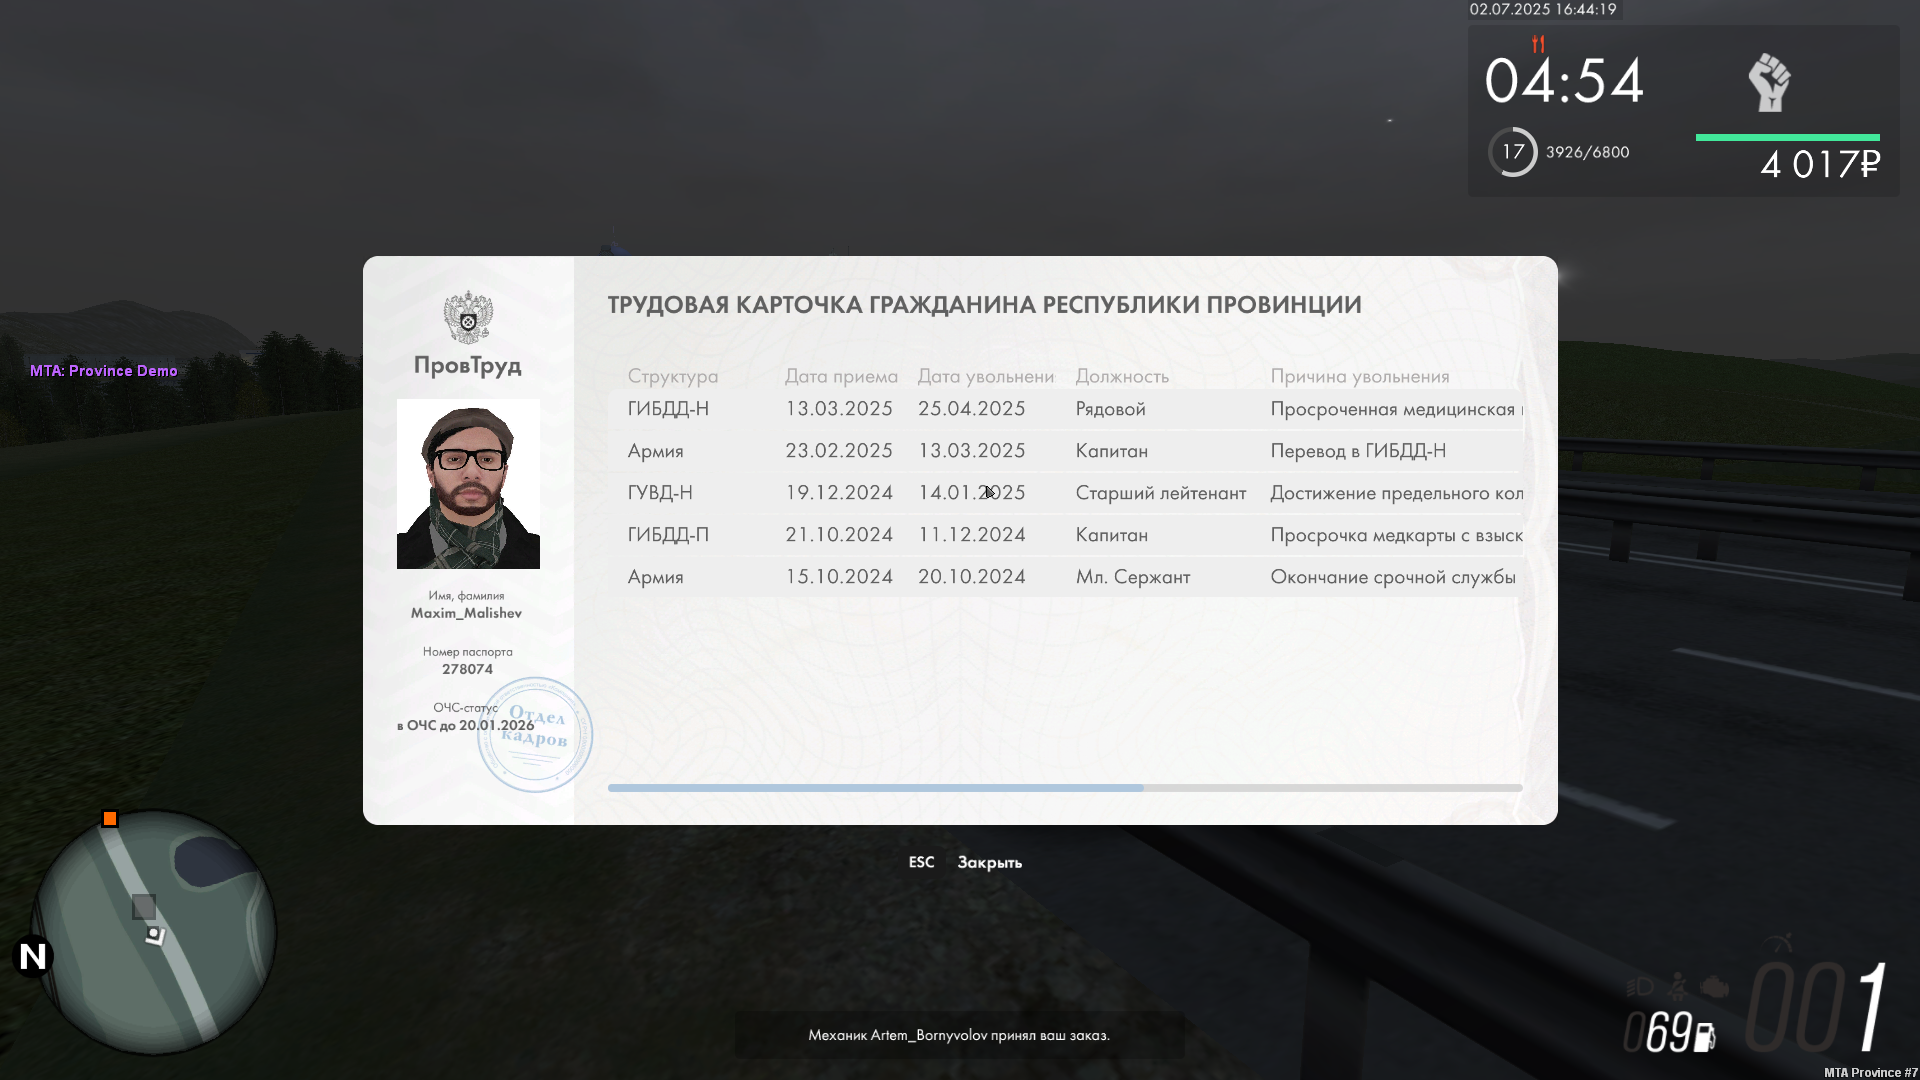Click hire date 15.10.2024
The width and height of the screenshot is (1920, 1080).
[x=839, y=577]
